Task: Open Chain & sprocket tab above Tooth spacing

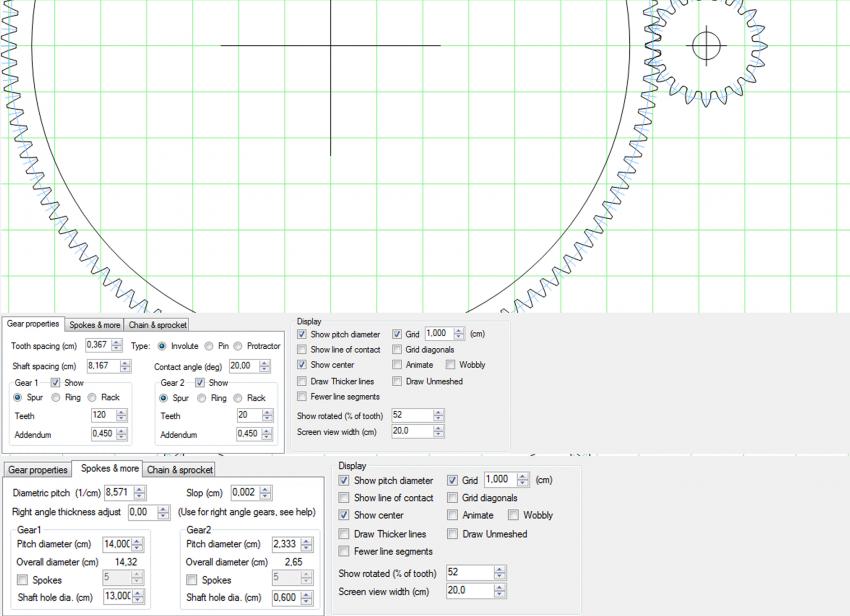Action: point(157,325)
